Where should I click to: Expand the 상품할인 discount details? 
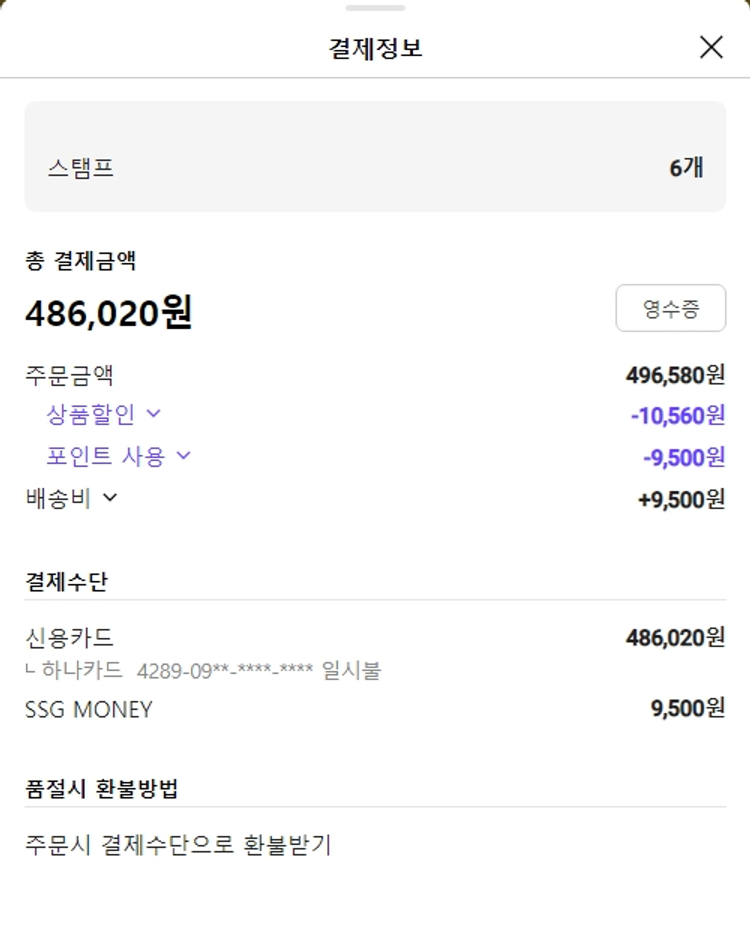click(103, 414)
